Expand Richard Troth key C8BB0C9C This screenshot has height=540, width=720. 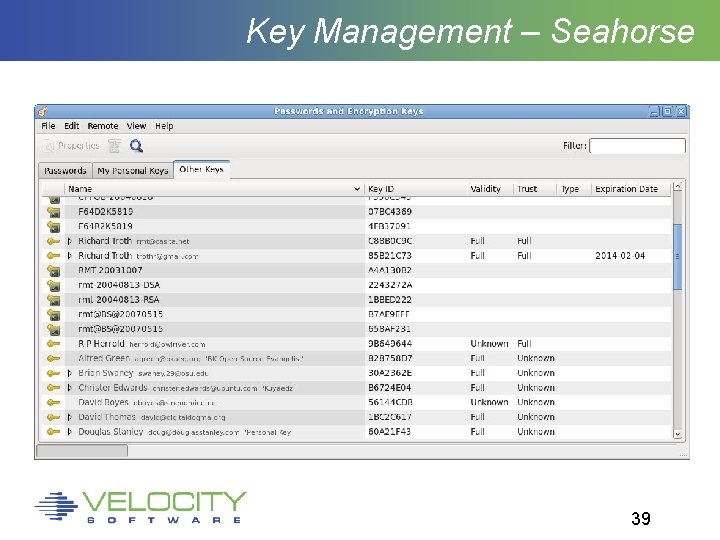pyautogui.click(x=70, y=241)
